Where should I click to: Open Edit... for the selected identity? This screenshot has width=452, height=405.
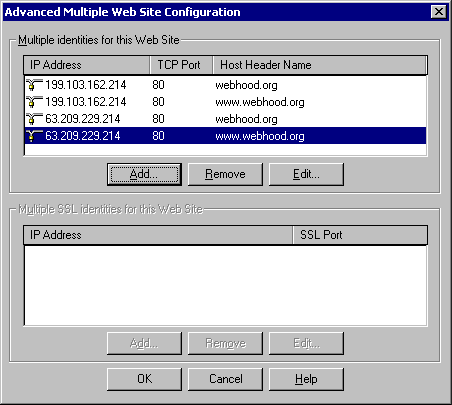[306, 174]
